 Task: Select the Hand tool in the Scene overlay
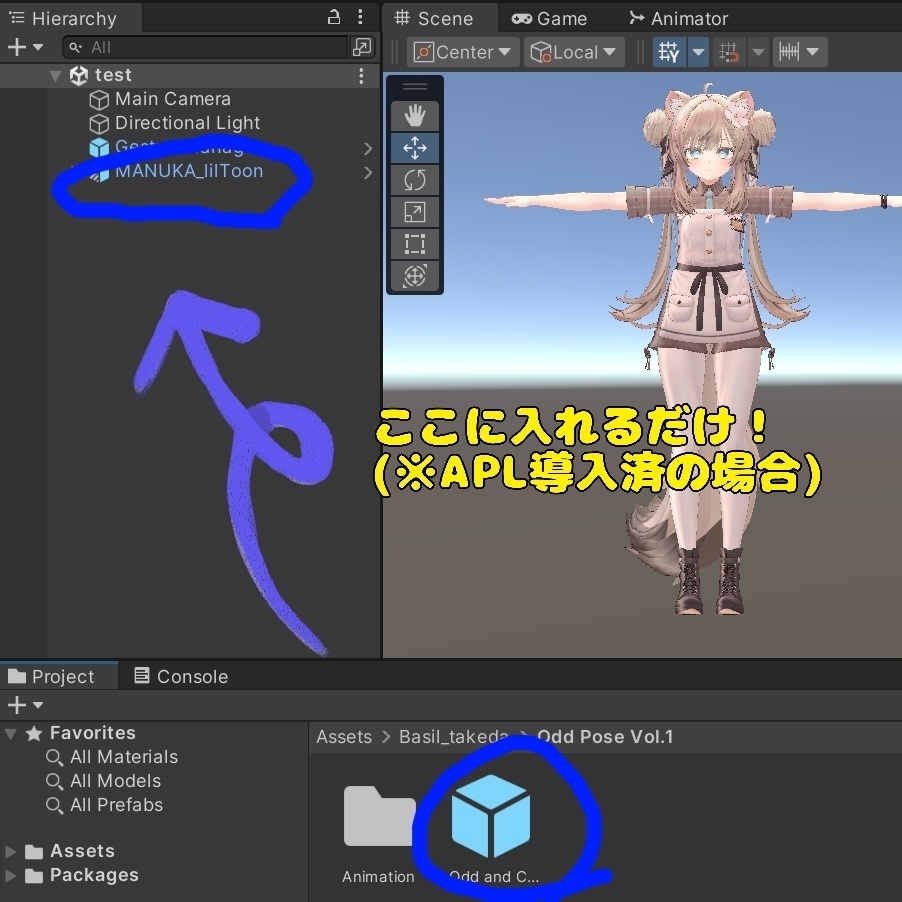pyautogui.click(x=414, y=115)
